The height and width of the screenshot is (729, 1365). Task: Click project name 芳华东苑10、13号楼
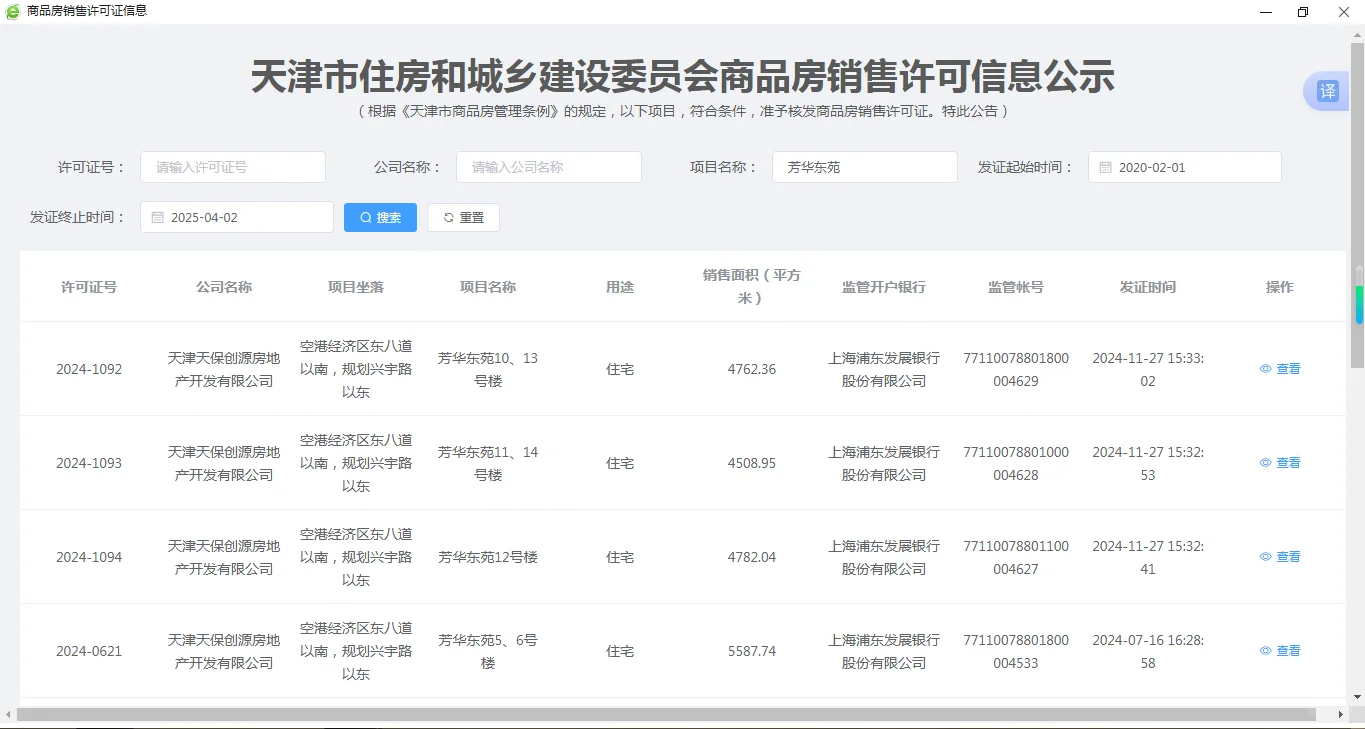pyautogui.click(x=488, y=369)
